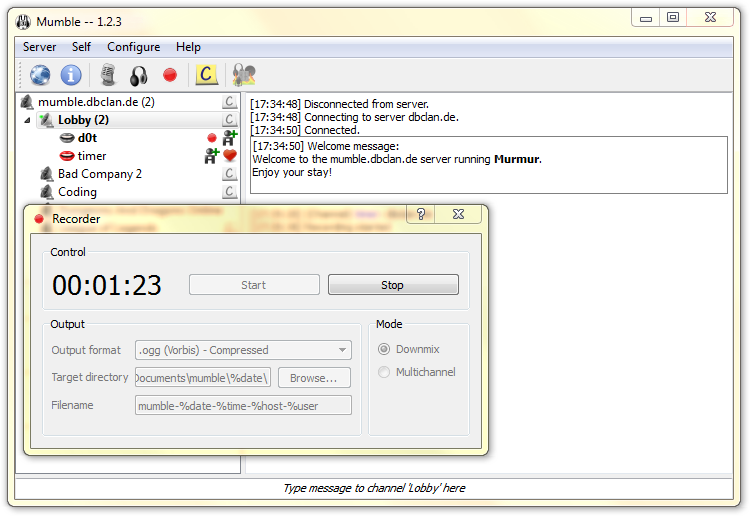750x516 pixels.
Task: Click the audio wizard icon in toolbar
Action: tap(243, 75)
